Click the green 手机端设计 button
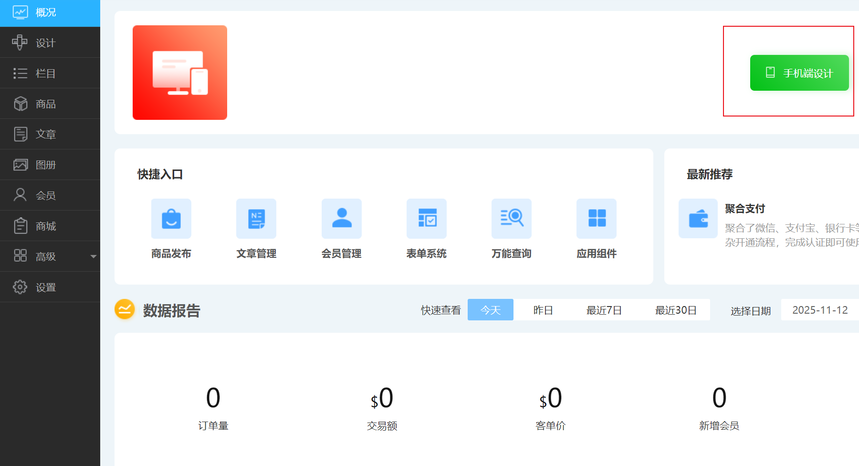The width and height of the screenshot is (859, 466). tap(799, 73)
